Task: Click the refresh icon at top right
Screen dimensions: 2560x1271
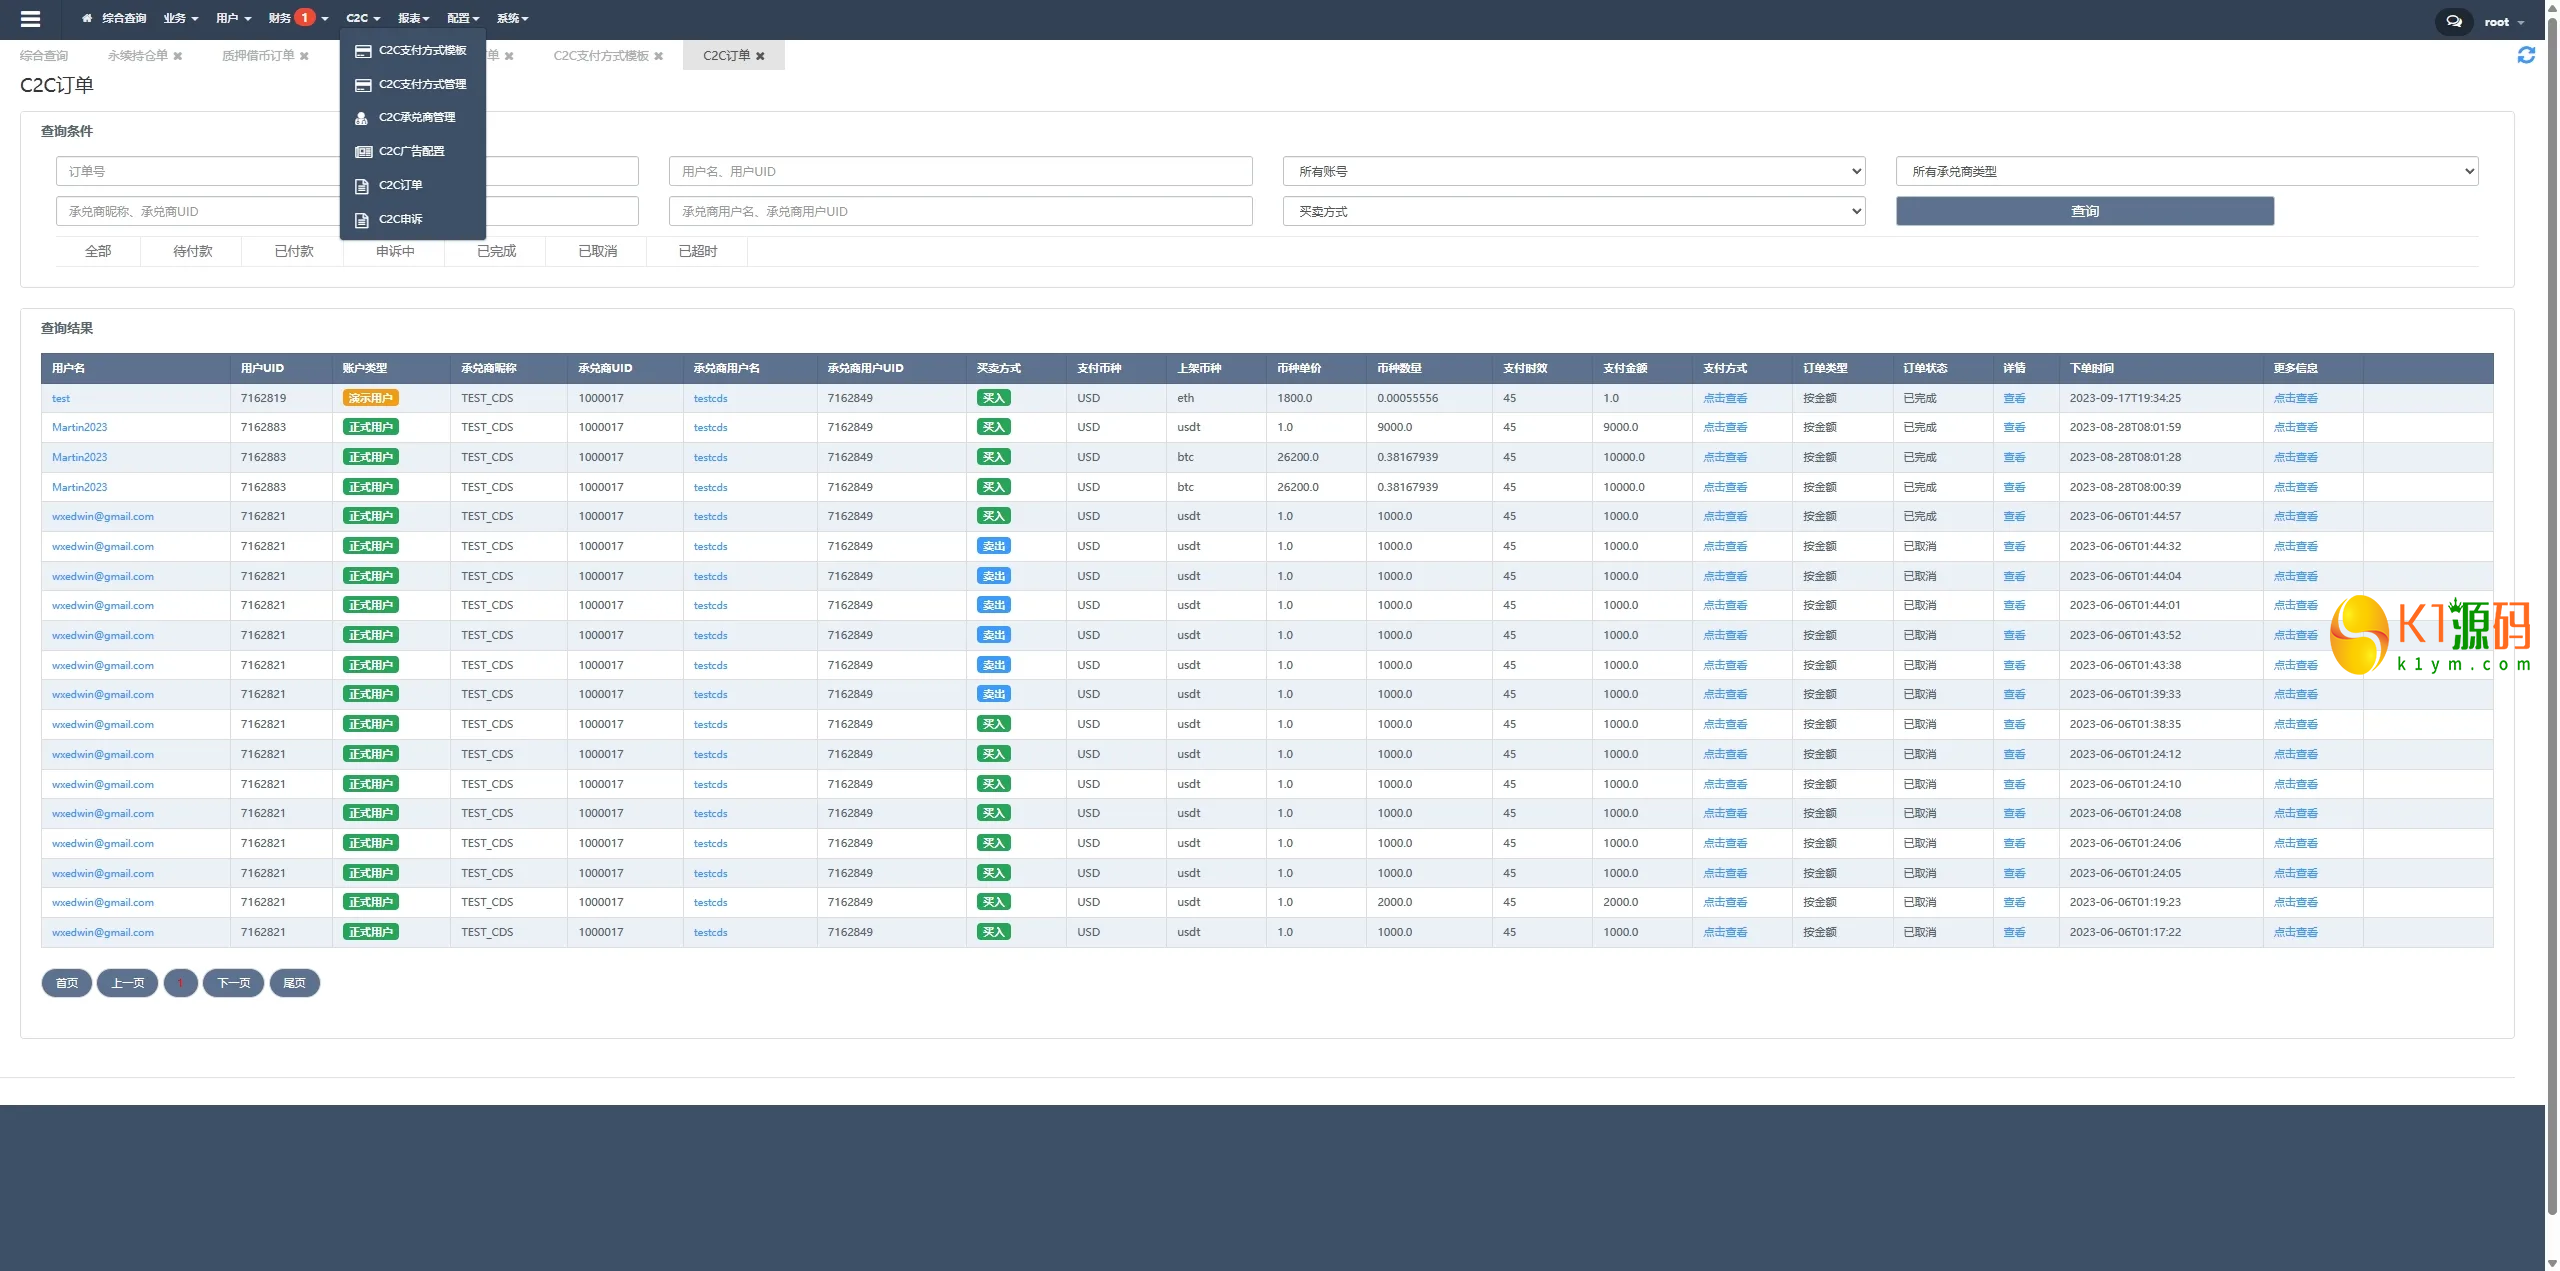Action: (x=2526, y=56)
